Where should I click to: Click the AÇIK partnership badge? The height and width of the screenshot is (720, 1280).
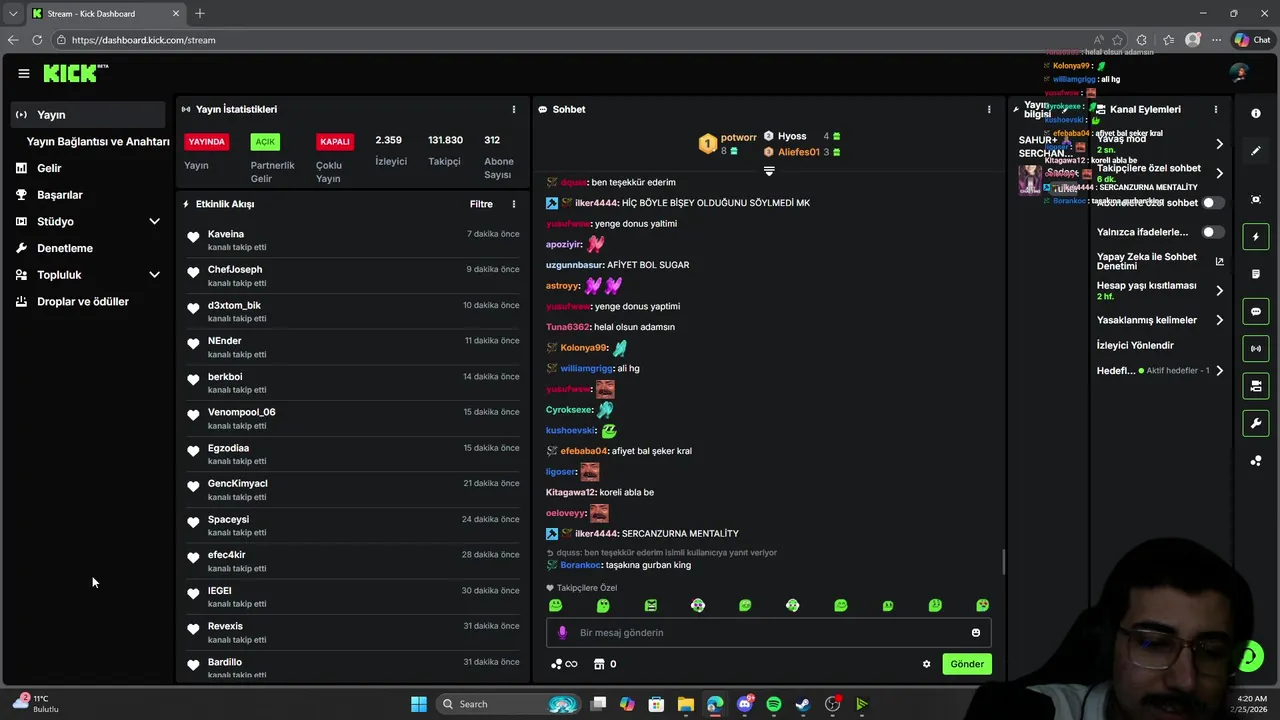coord(264,142)
